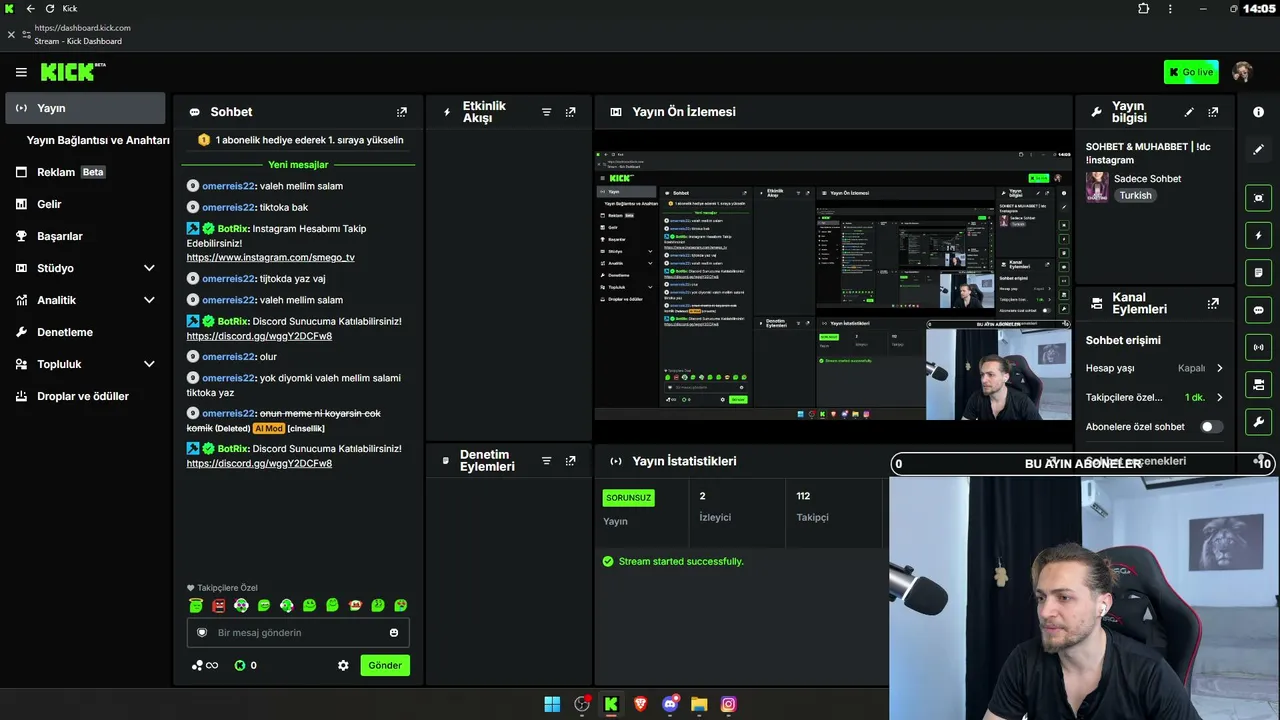
Task: Open filter options for Etkinlik Akışı
Action: (546, 112)
